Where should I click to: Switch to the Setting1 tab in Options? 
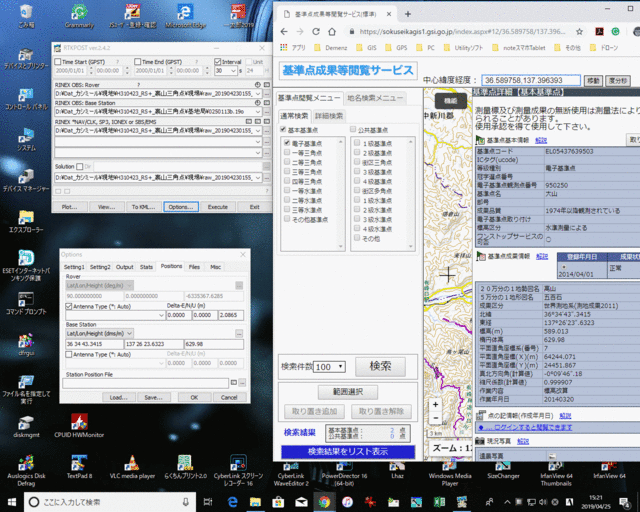tap(74, 267)
